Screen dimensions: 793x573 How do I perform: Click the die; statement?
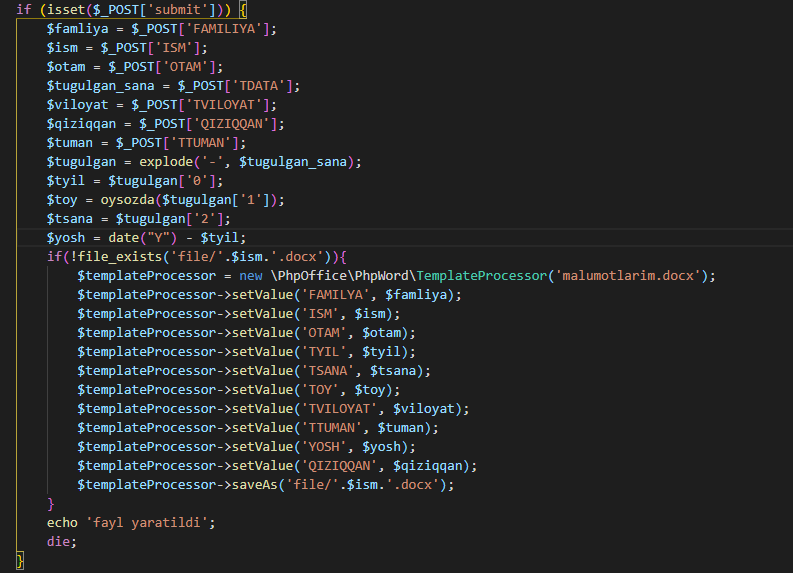tap(62, 542)
